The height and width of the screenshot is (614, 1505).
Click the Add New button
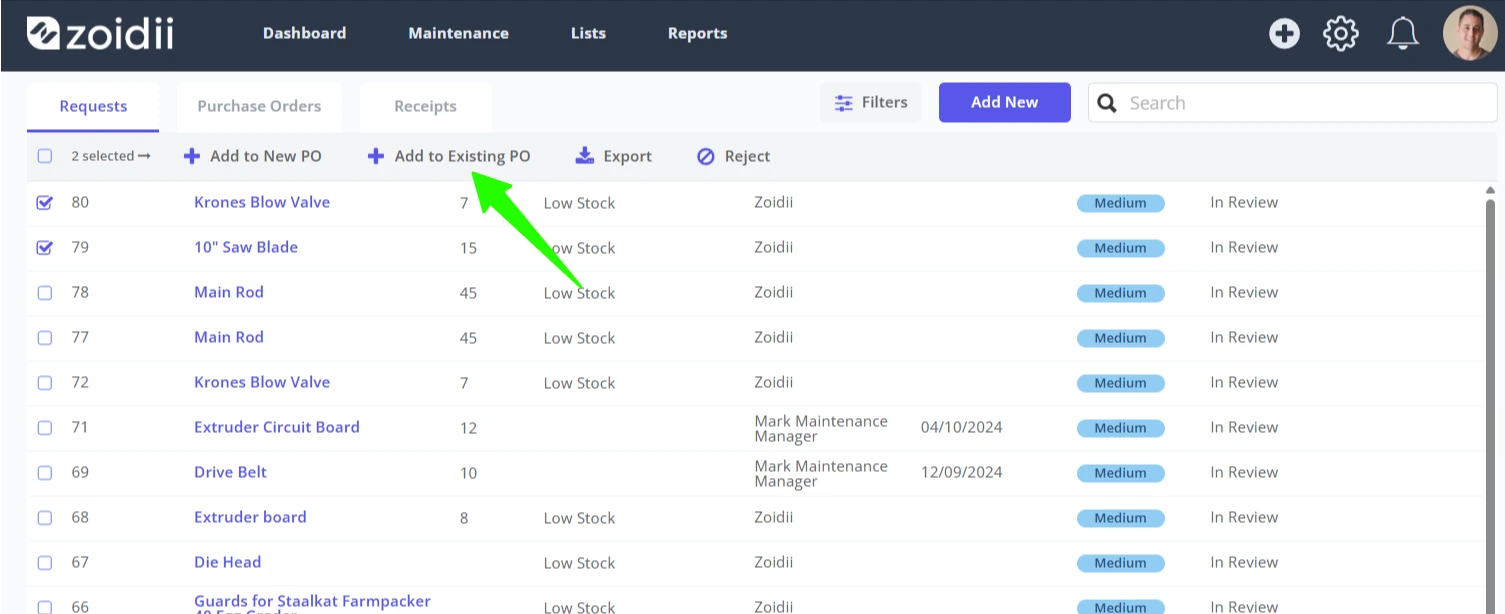point(1005,102)
